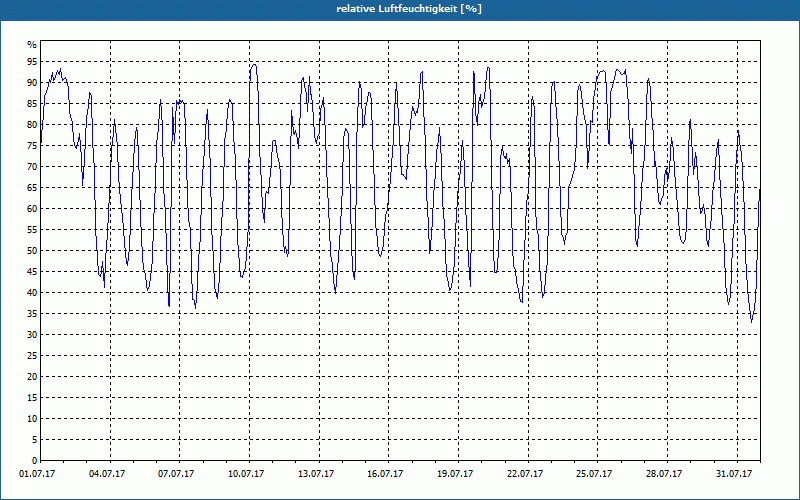
Task: Click the date label 07.07.17
Action: click(176, 474)
